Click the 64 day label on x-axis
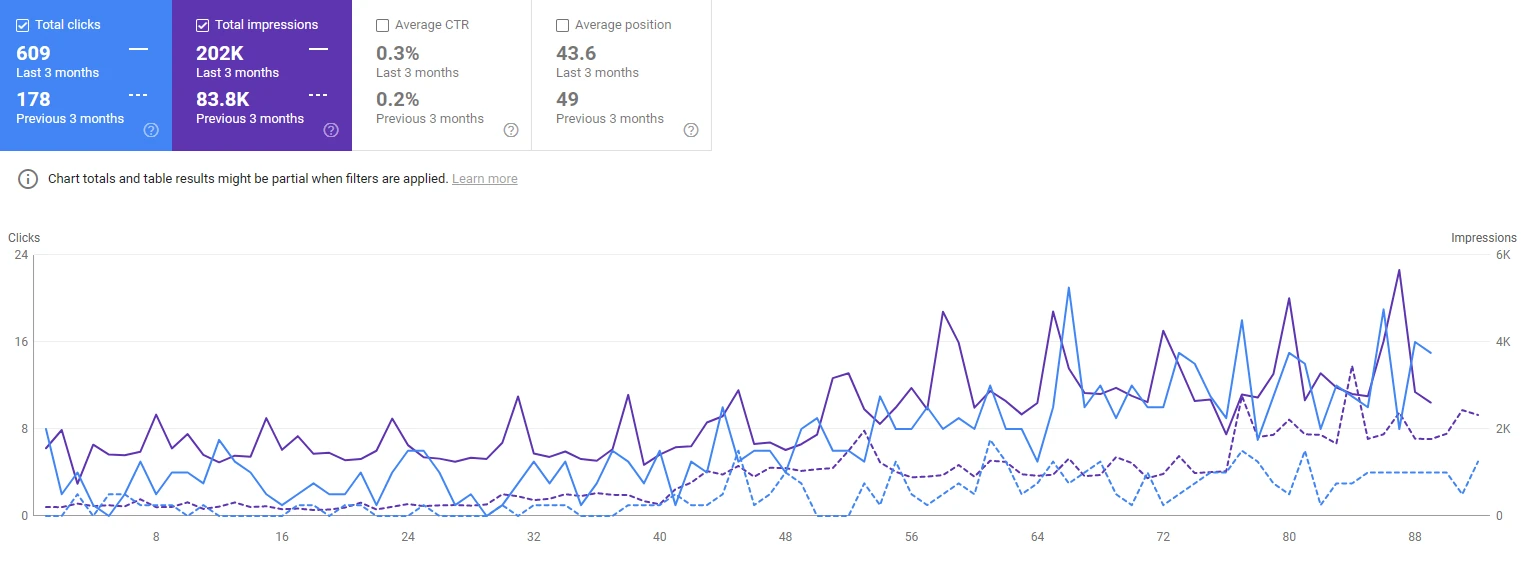Viewport: 1525px width, 563px height. (1037, 537)
